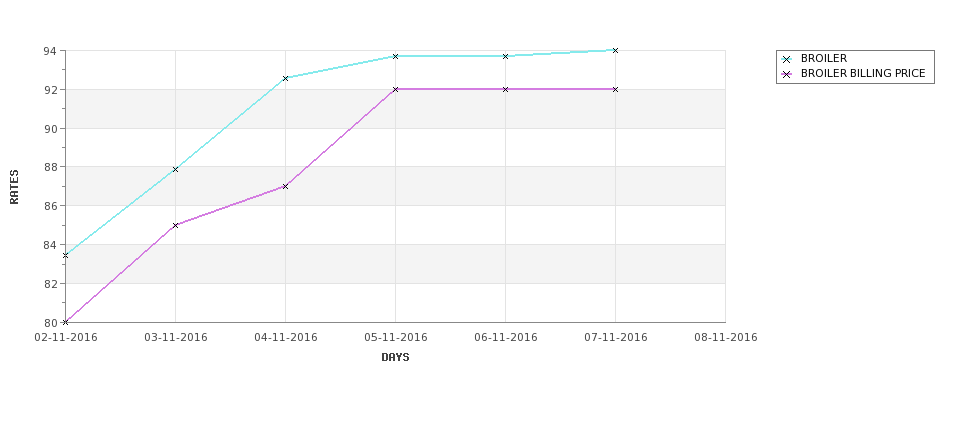Select BROILER data point on 03-11-2016
The height and width of the screenshot is (429, 975).
[x=175, y=169]
